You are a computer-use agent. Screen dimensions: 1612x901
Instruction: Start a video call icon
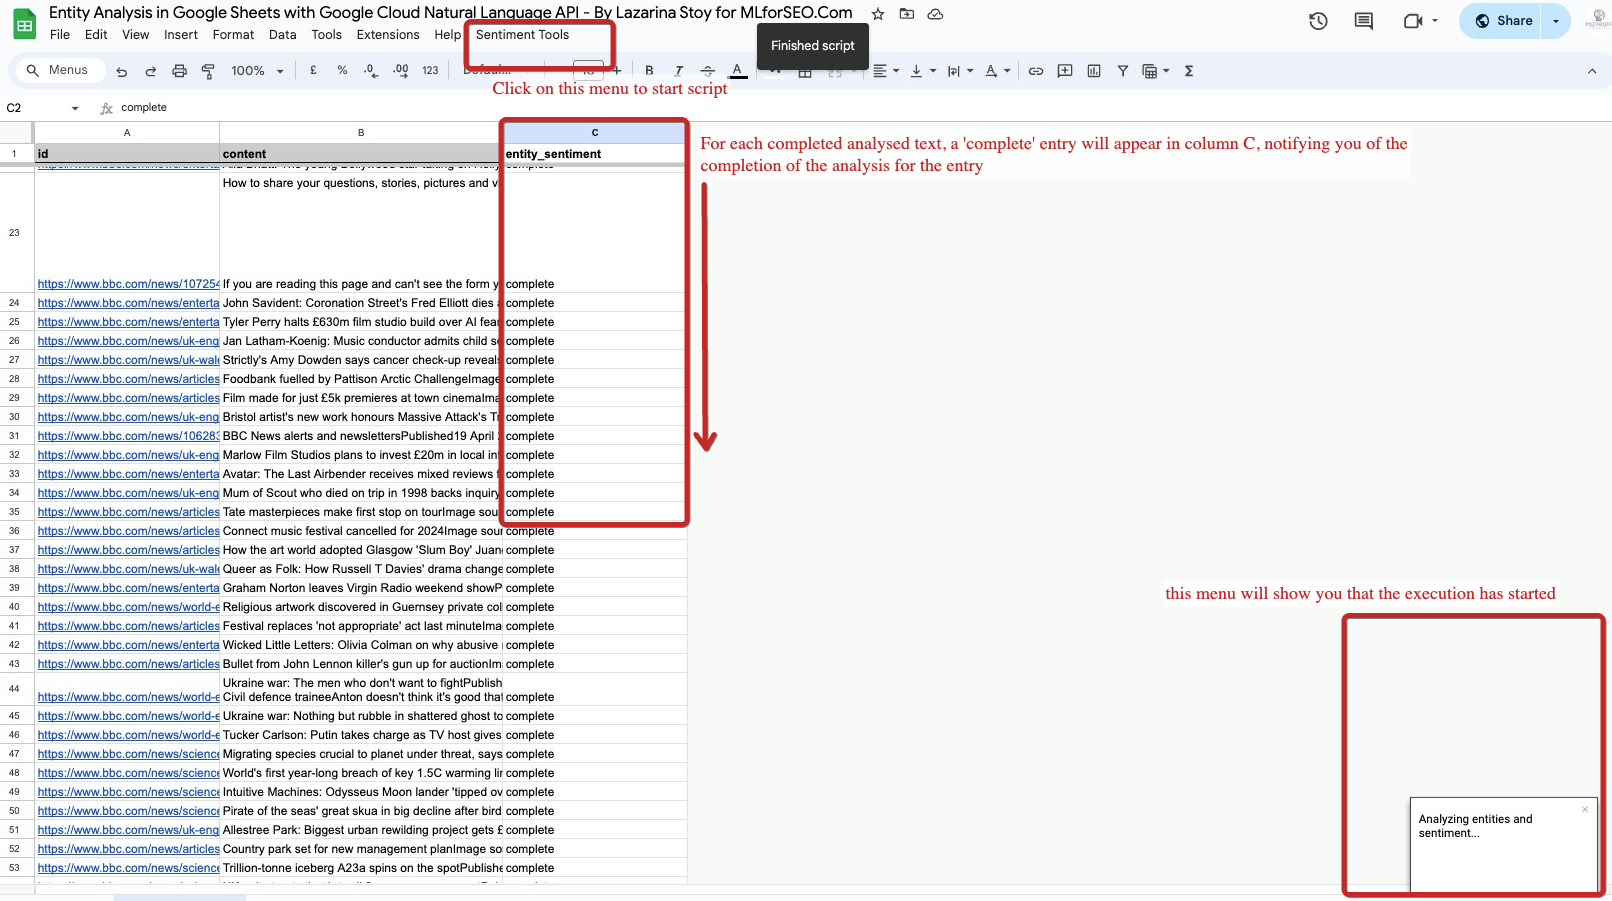pyautogui.click(x=1412, y=21)
